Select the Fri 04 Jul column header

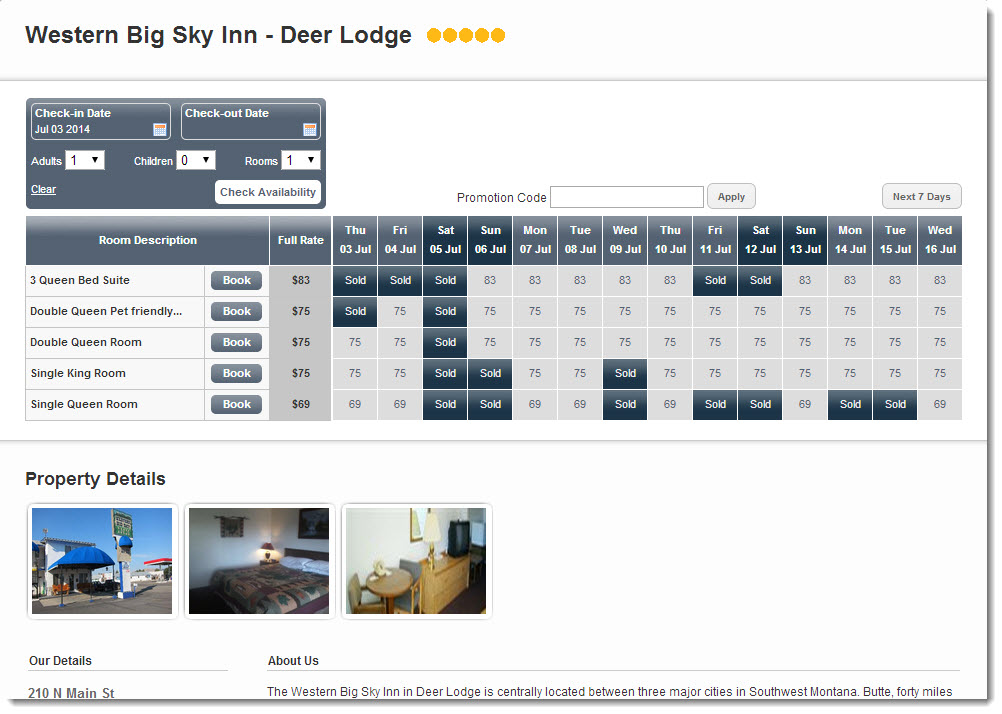click(400, 240)
